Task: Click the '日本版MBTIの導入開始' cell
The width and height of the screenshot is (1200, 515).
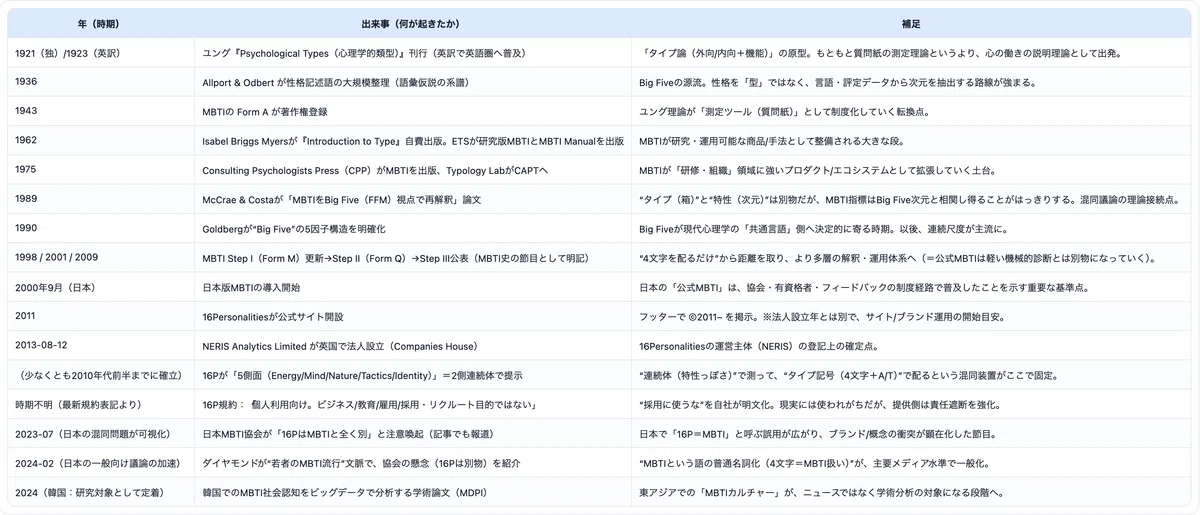Action: tap(412, 287)
